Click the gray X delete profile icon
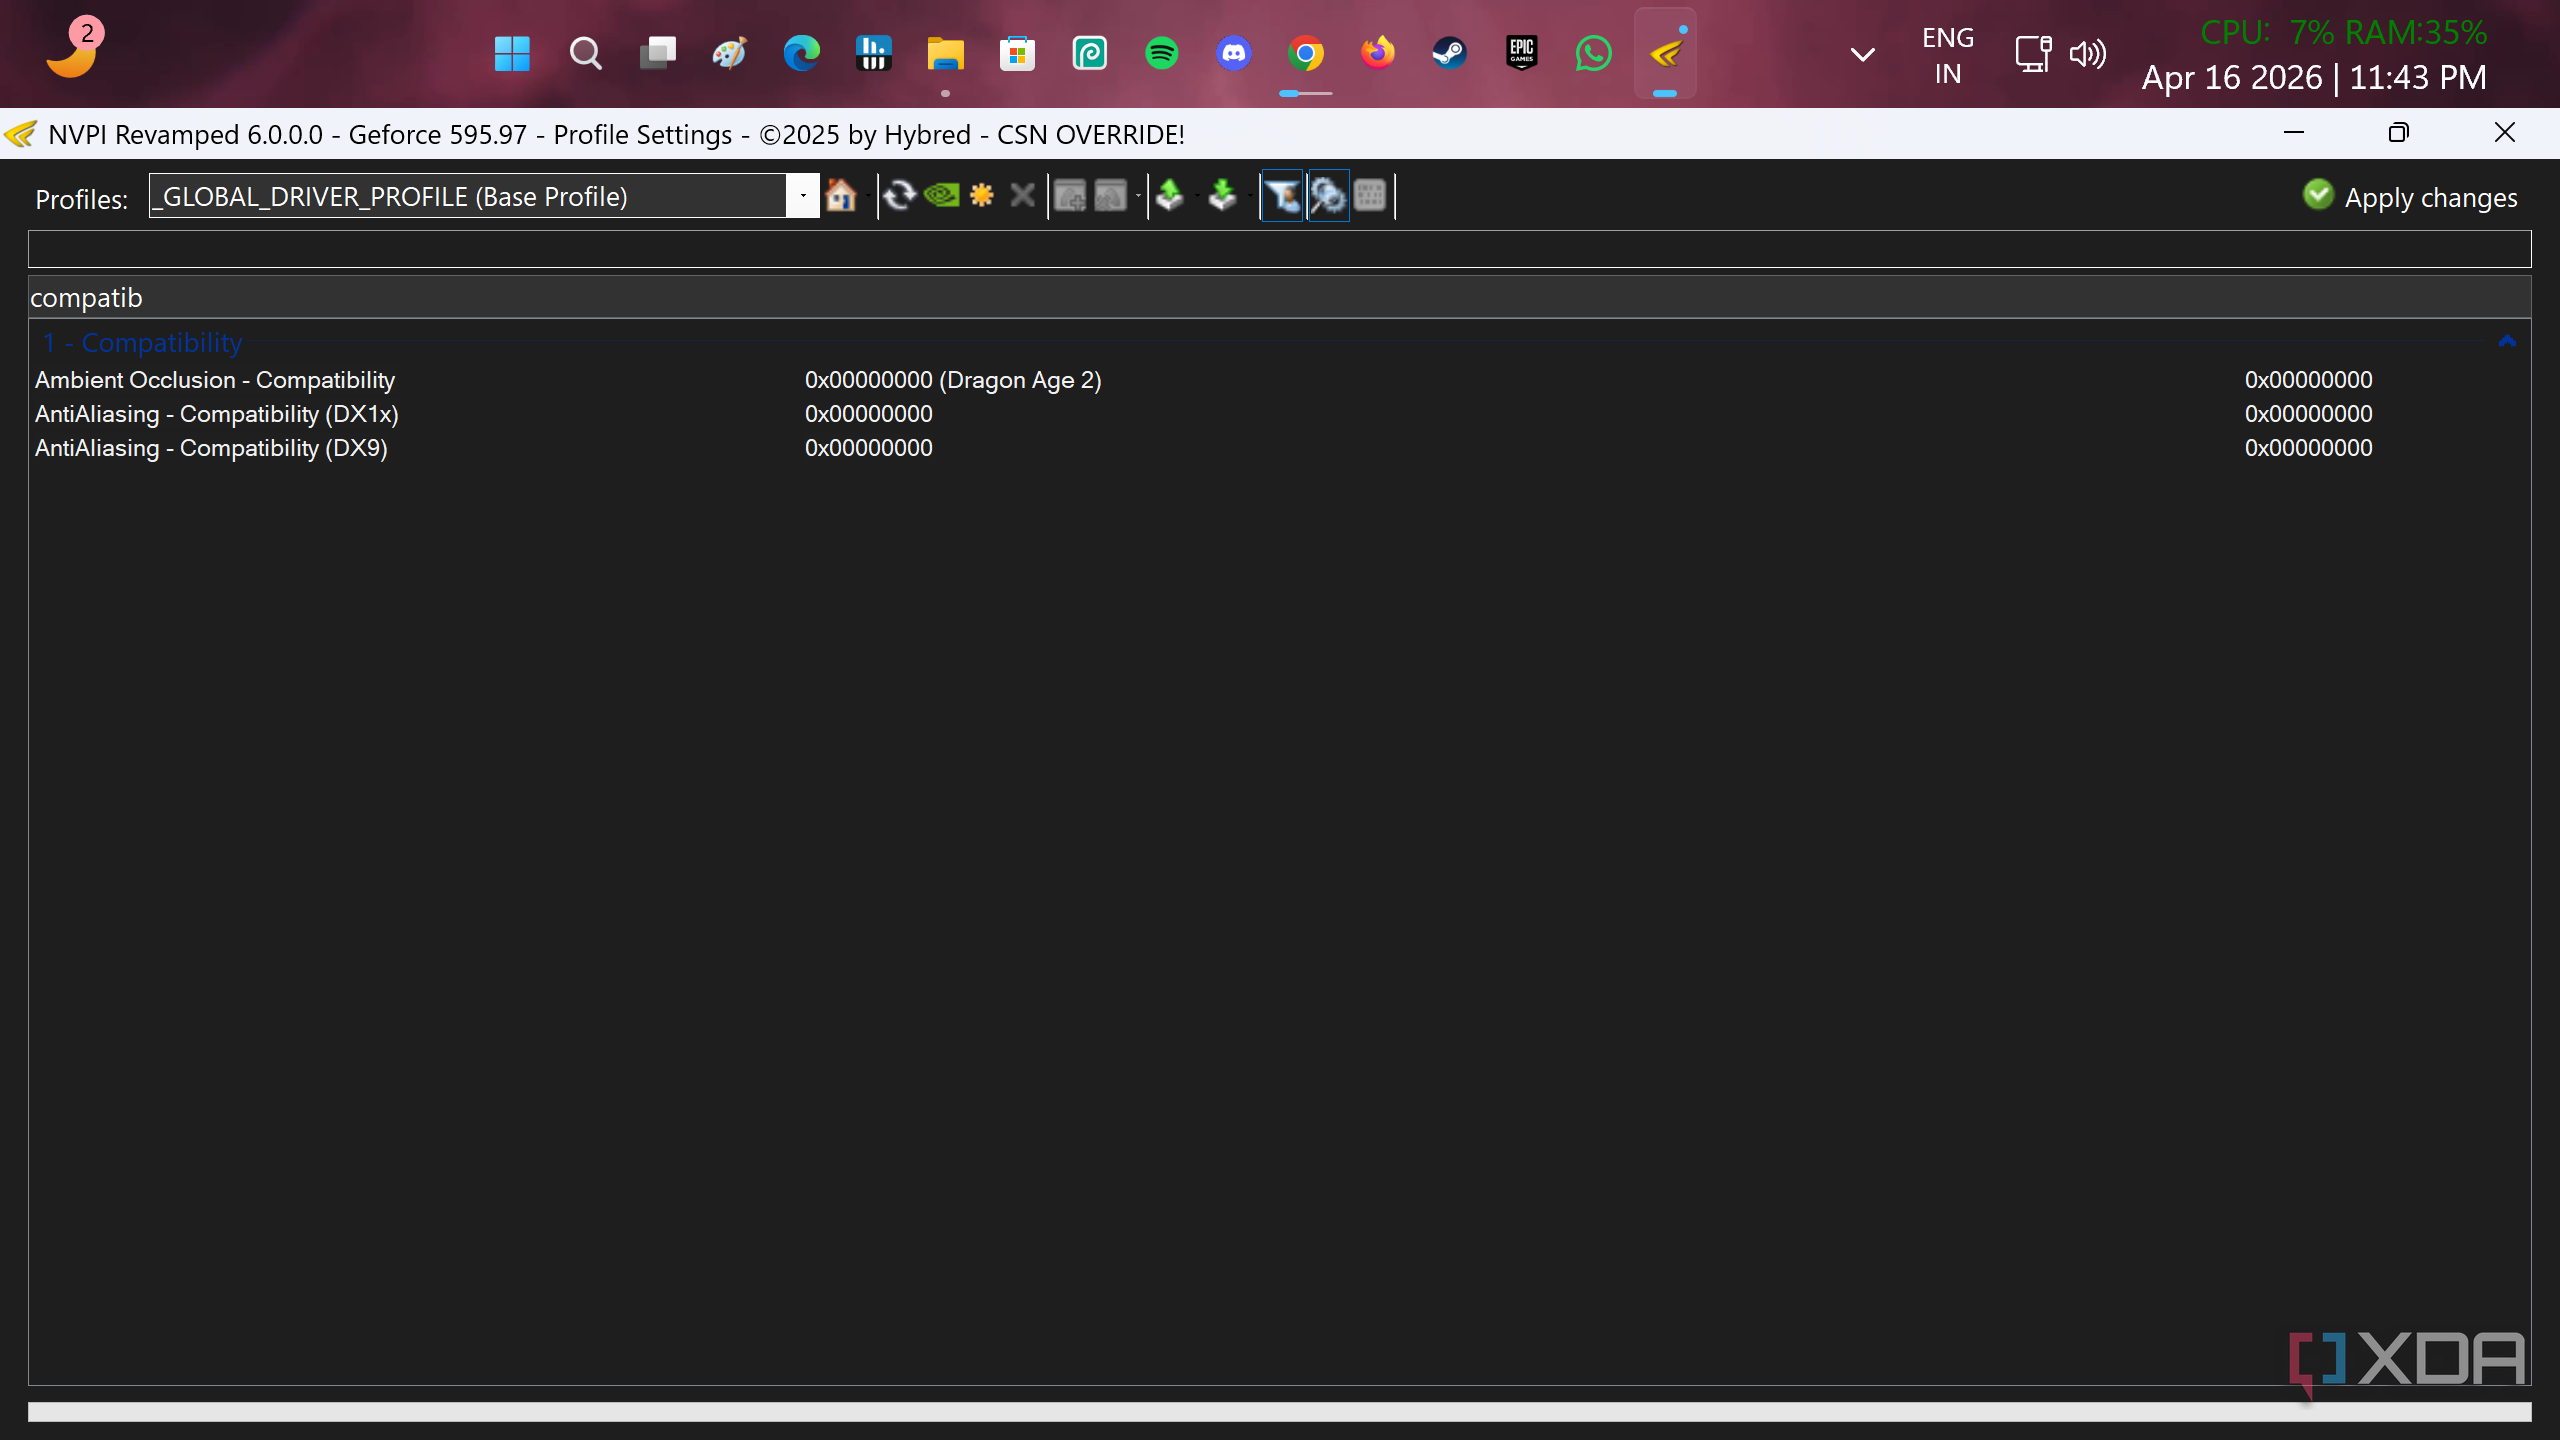2560x1440 pixels. pos(1022,195)
